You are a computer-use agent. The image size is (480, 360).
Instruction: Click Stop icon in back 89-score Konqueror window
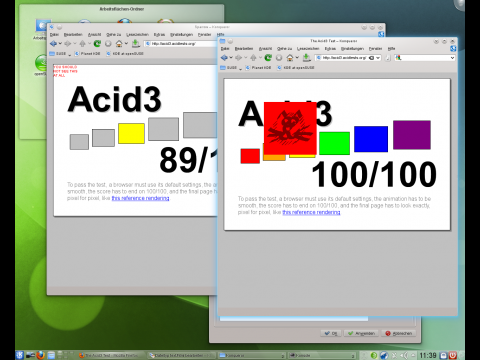[108, 44]
